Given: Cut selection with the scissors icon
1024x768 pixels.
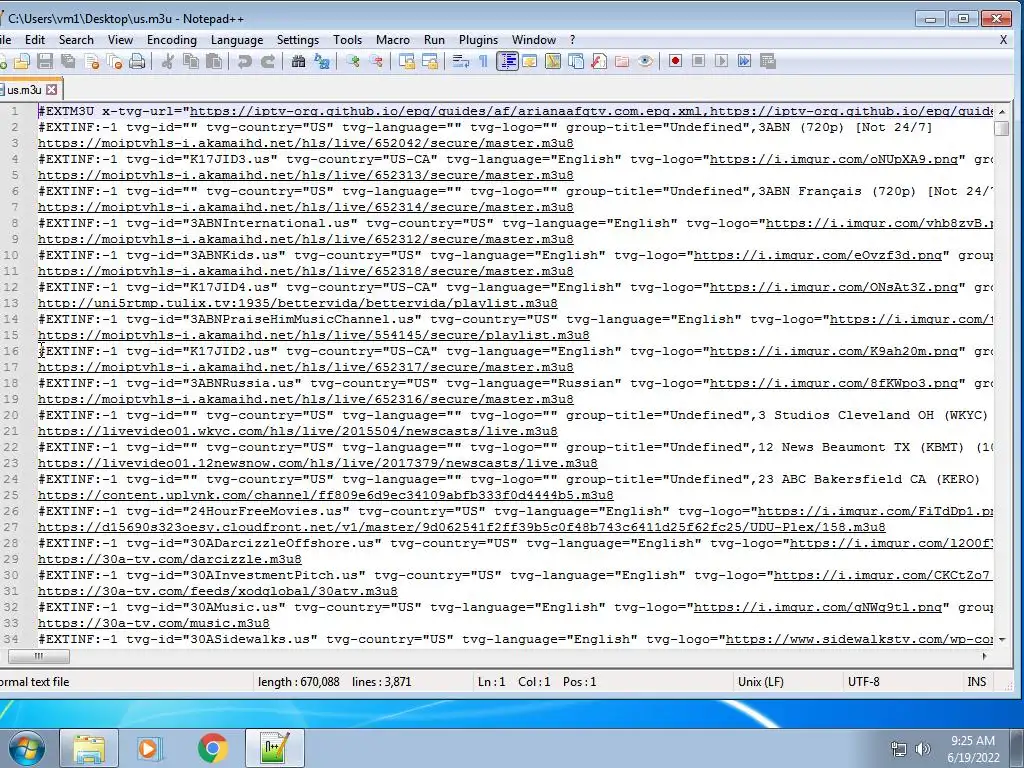Looking at the screenshot, I should [168, 61].
